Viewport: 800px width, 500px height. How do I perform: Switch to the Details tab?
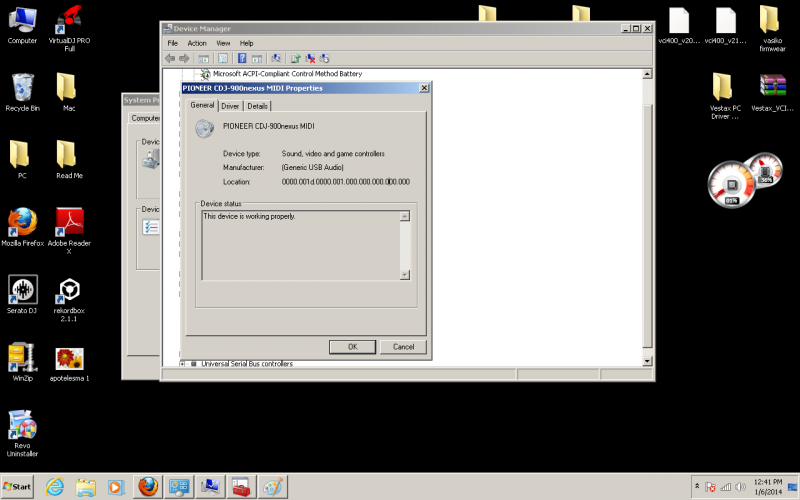click(x=257, y=106)
